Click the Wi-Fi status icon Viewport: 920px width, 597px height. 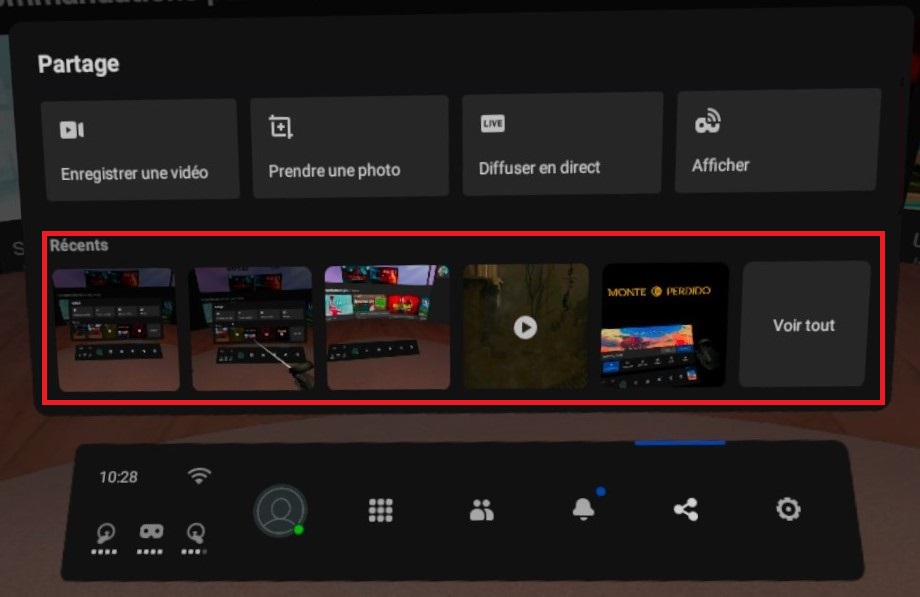point(199,476)
